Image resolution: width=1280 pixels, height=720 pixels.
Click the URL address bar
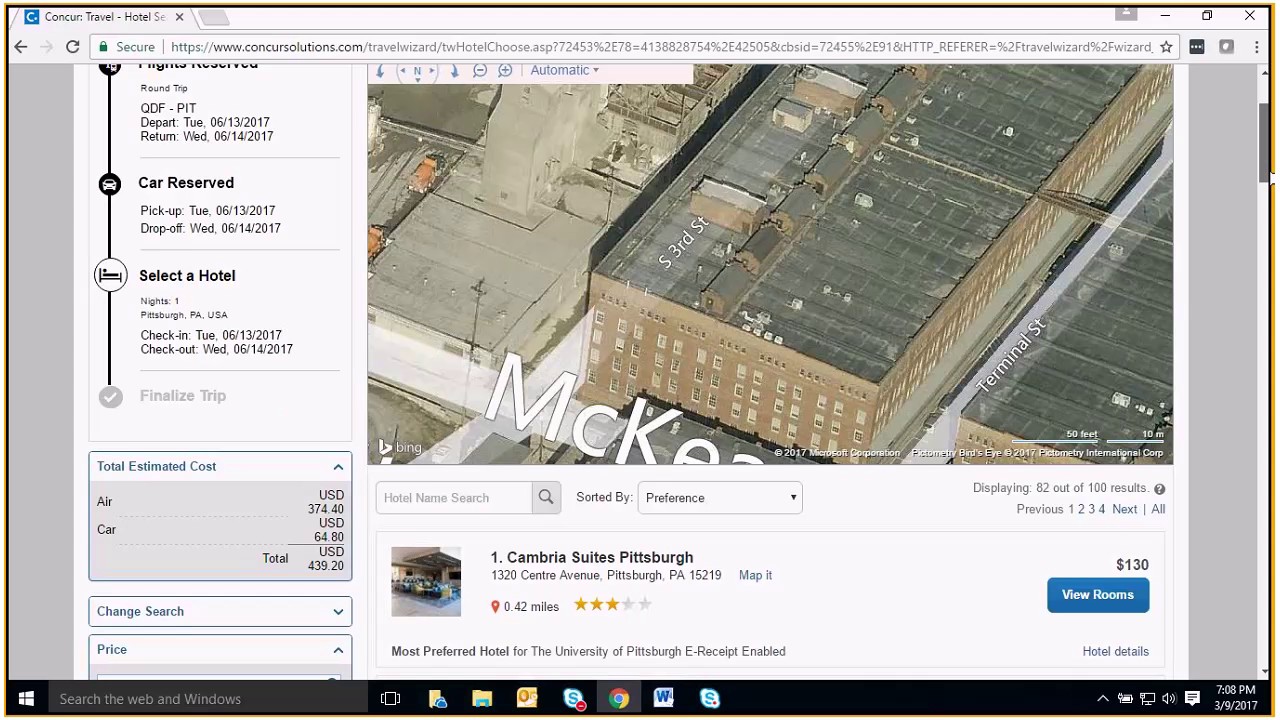tap(660, 47)
